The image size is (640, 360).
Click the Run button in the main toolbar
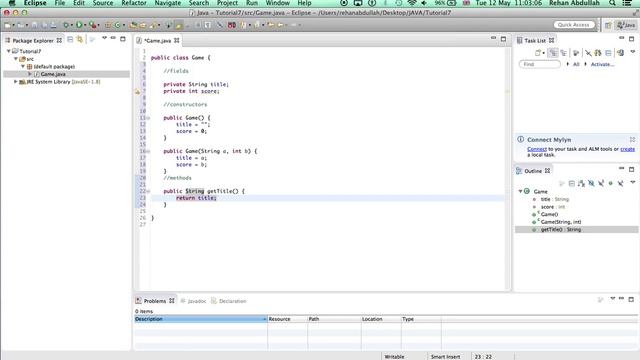(x=79, y=25)
